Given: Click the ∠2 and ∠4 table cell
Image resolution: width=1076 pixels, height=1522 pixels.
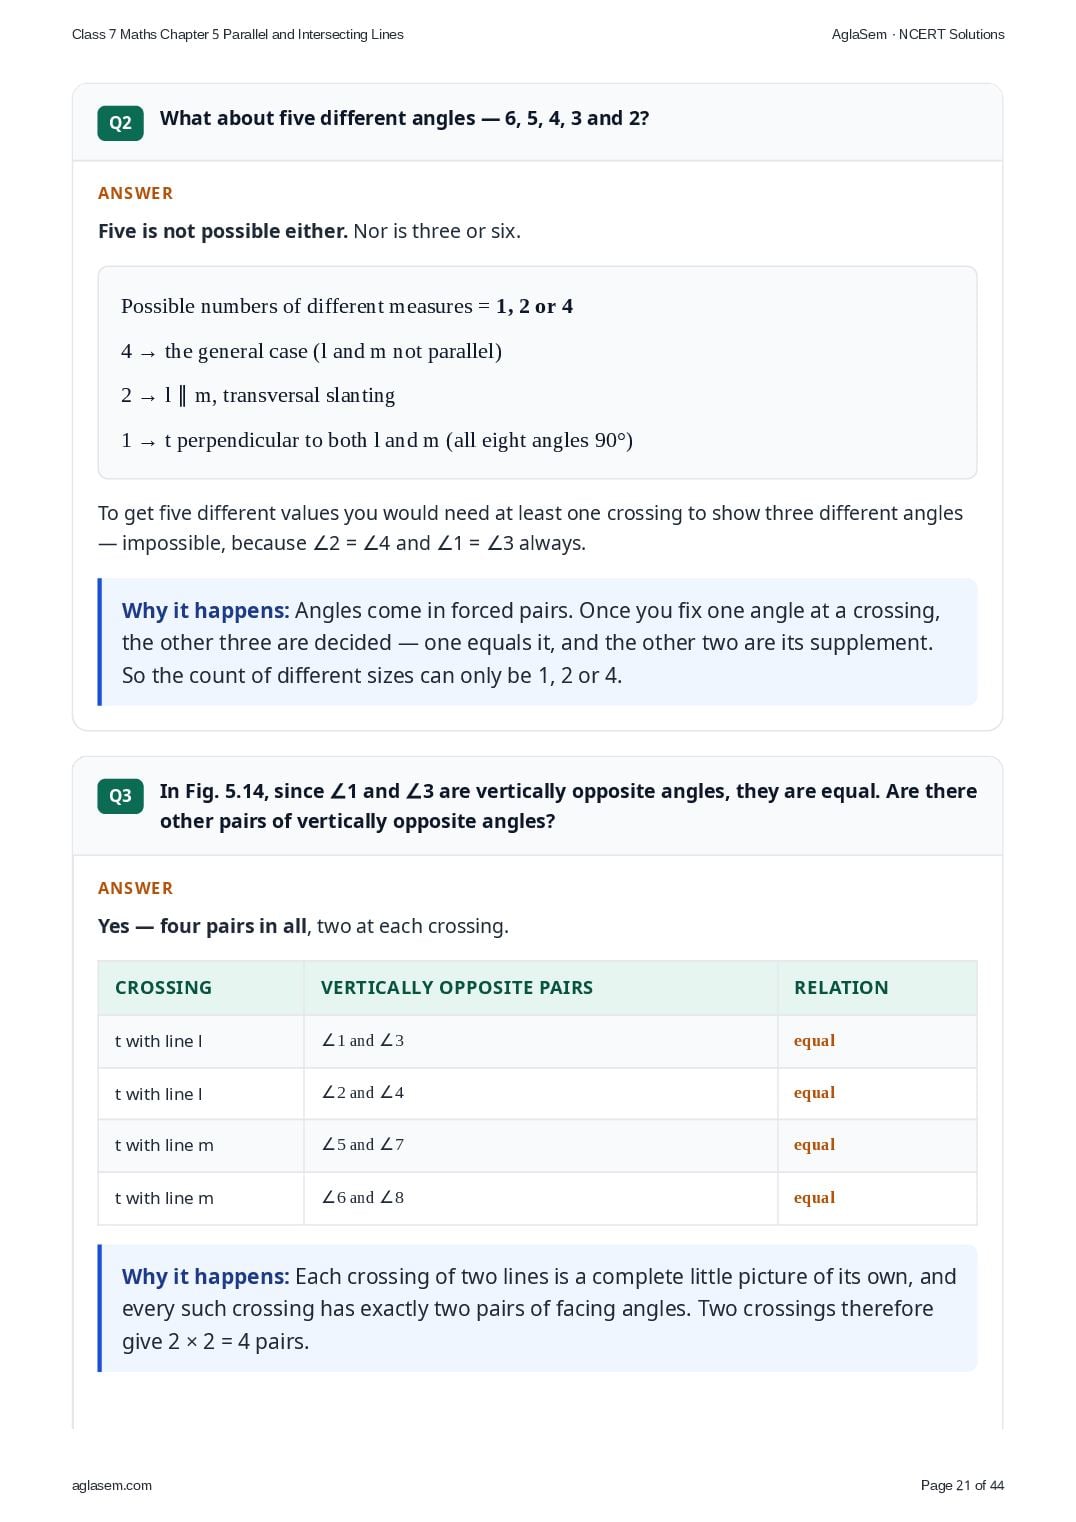Looking at the screenshot, I should [541, 1093].
